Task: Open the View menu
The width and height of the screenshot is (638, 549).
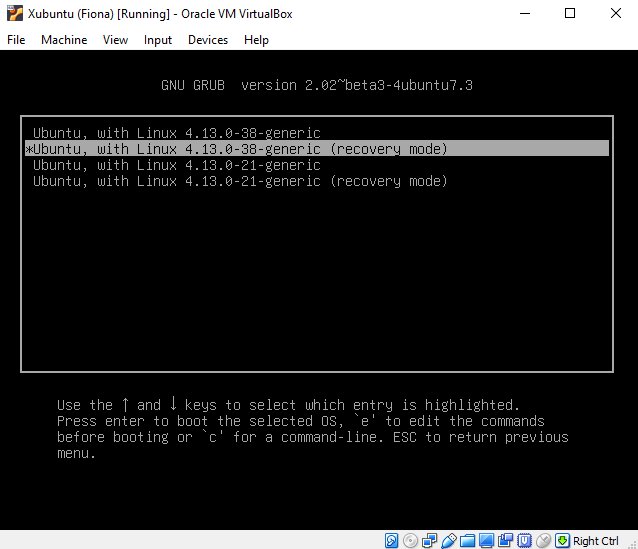Action: click(x=115, y=40)
